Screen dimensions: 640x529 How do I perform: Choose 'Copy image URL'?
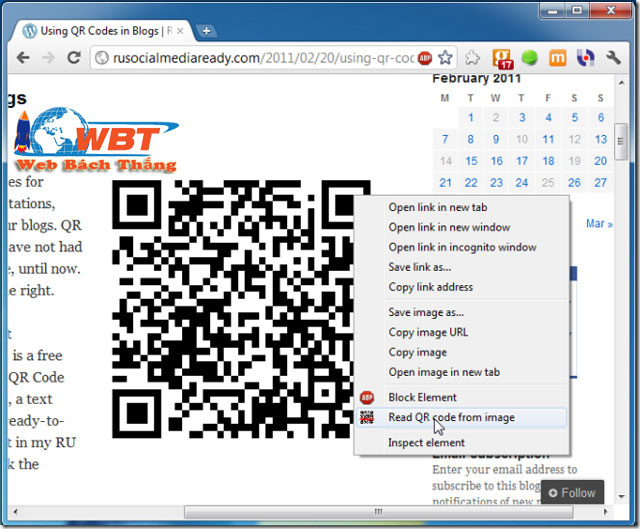[428, 332]
